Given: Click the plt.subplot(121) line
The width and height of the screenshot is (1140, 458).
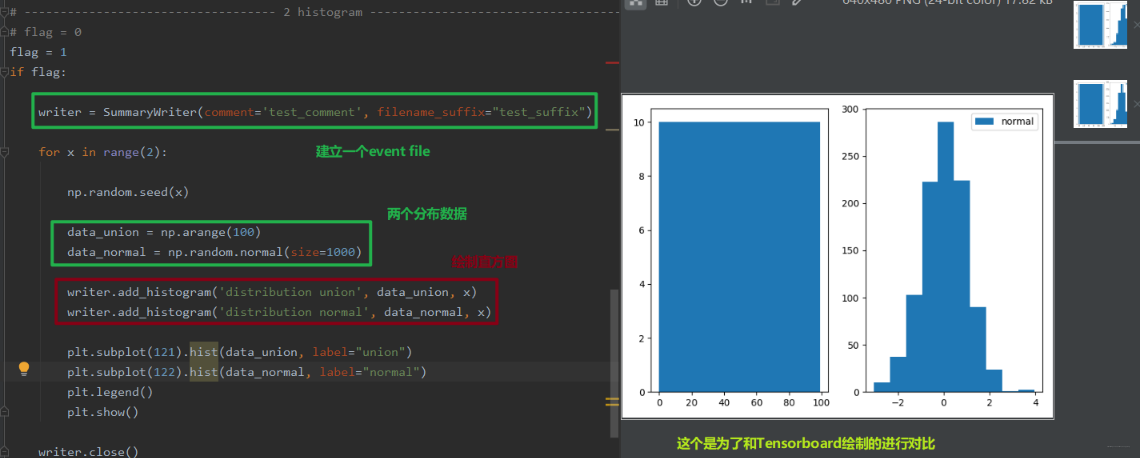Looking at the screenshot, I should click(x=240, y=352).
